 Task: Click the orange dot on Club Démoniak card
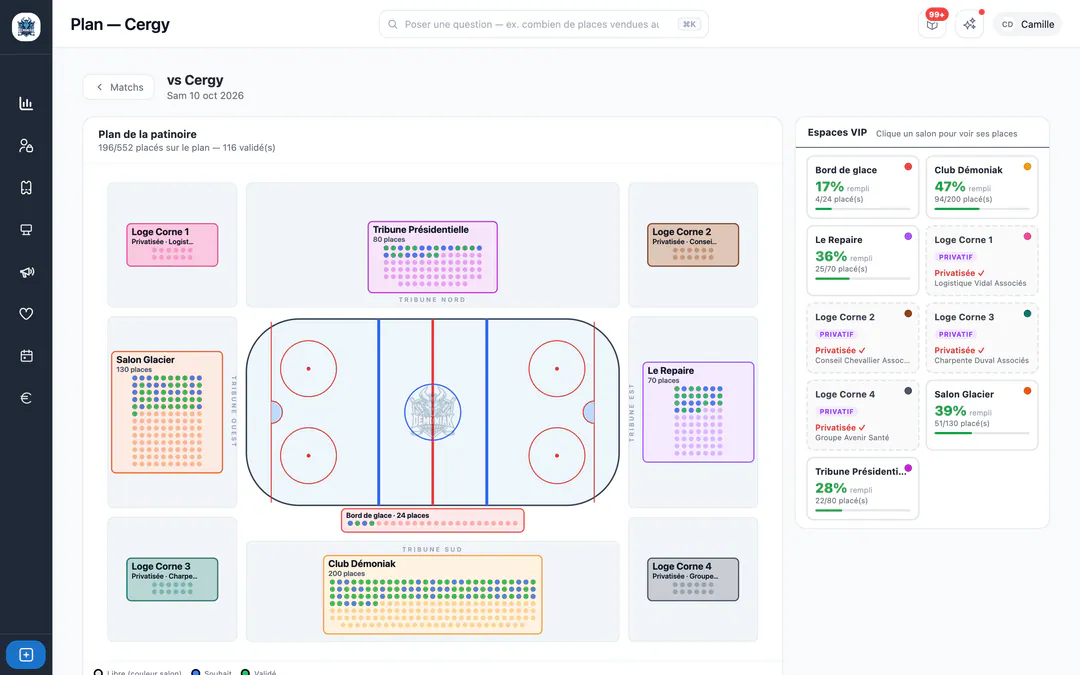(x=1027, y=167)
